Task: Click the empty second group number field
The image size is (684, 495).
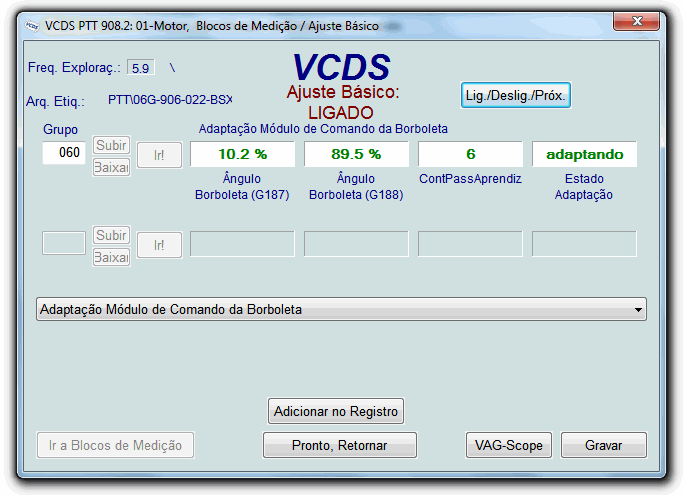Action: coord(64,243)
